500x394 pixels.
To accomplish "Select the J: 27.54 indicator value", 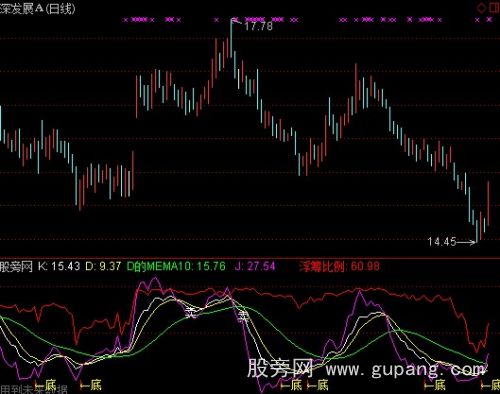I will (x=255, y=266).
